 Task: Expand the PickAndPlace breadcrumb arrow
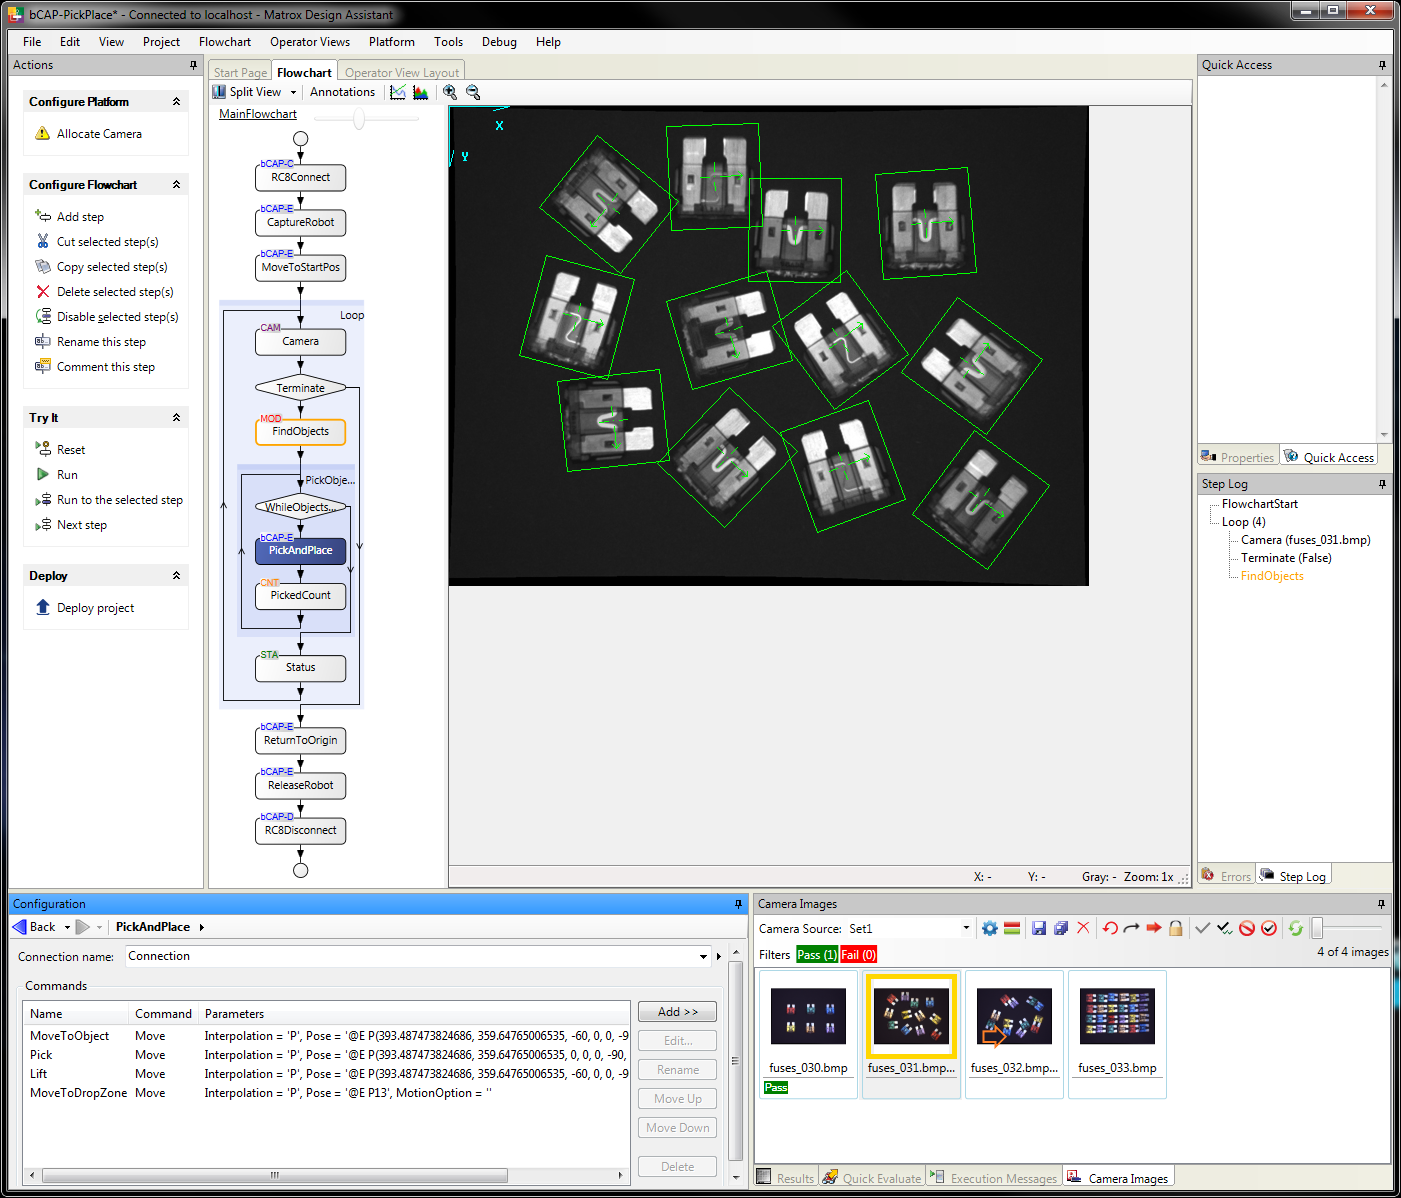(x=202, y=927)
